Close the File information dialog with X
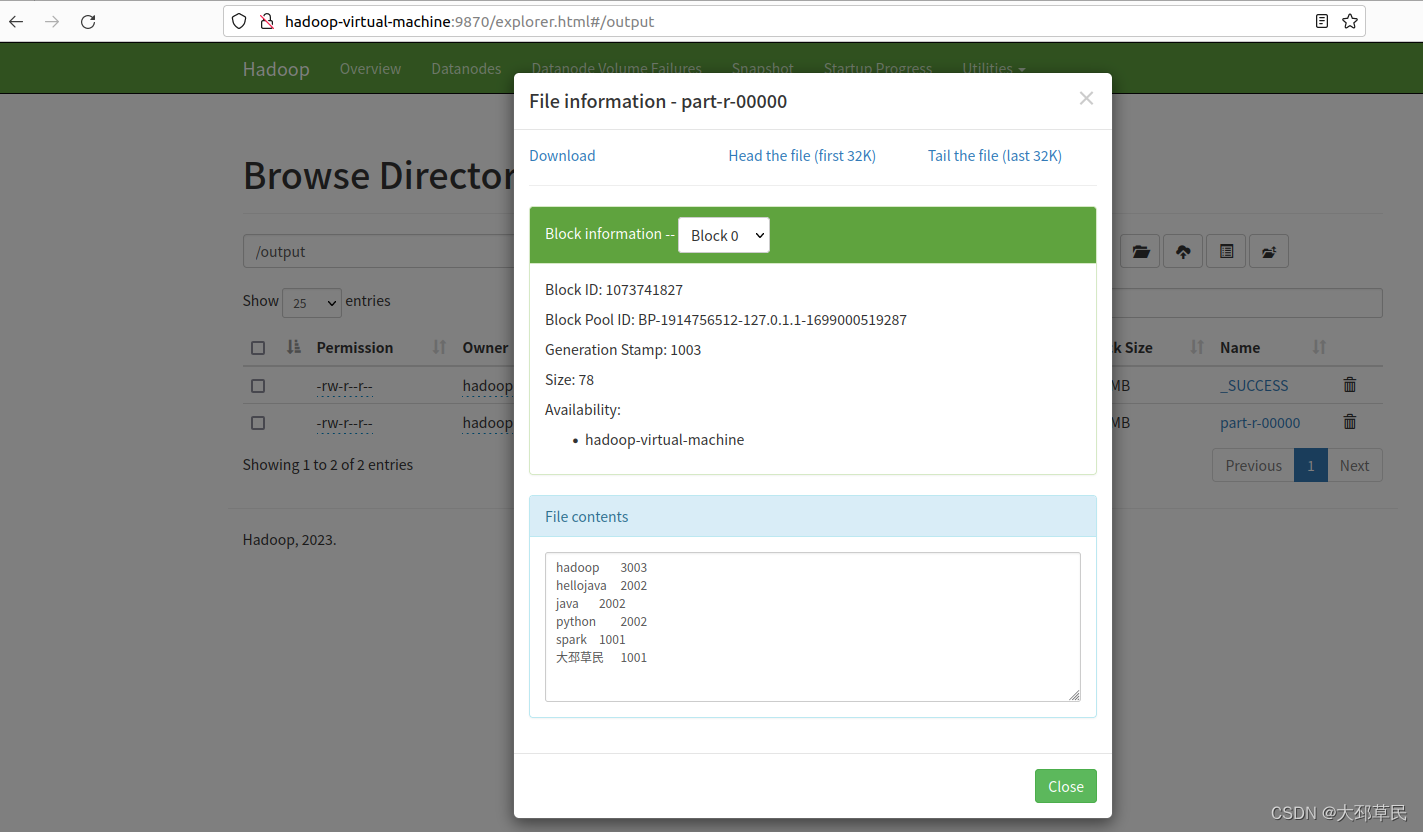The width and height of the screenshot is (1423, 832). pos(1086,98)
